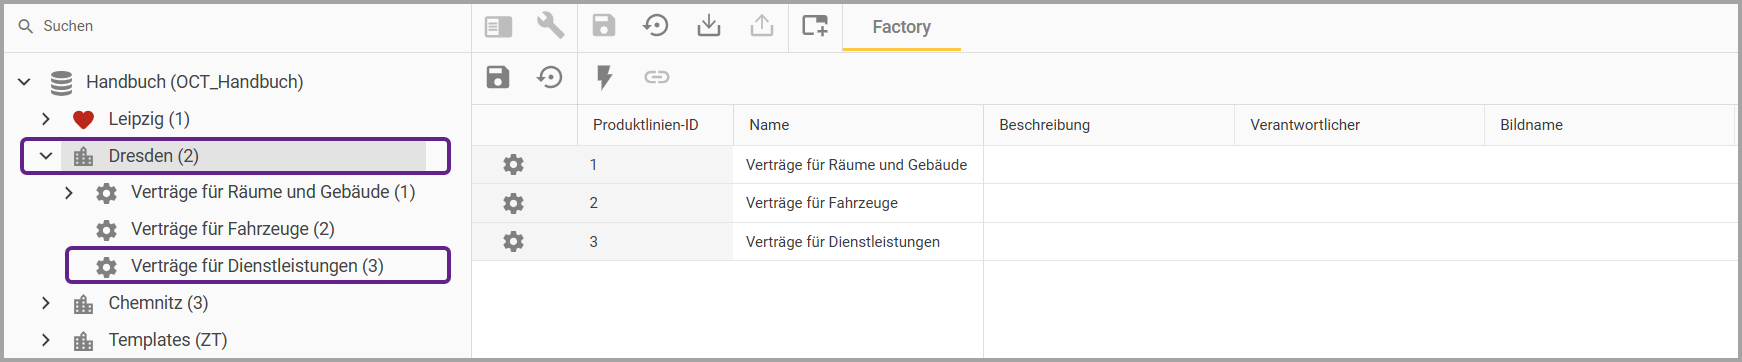This screenshot has width=1742, height=362.
Task: Open the wrench settings tool
Action: [550, 25]
